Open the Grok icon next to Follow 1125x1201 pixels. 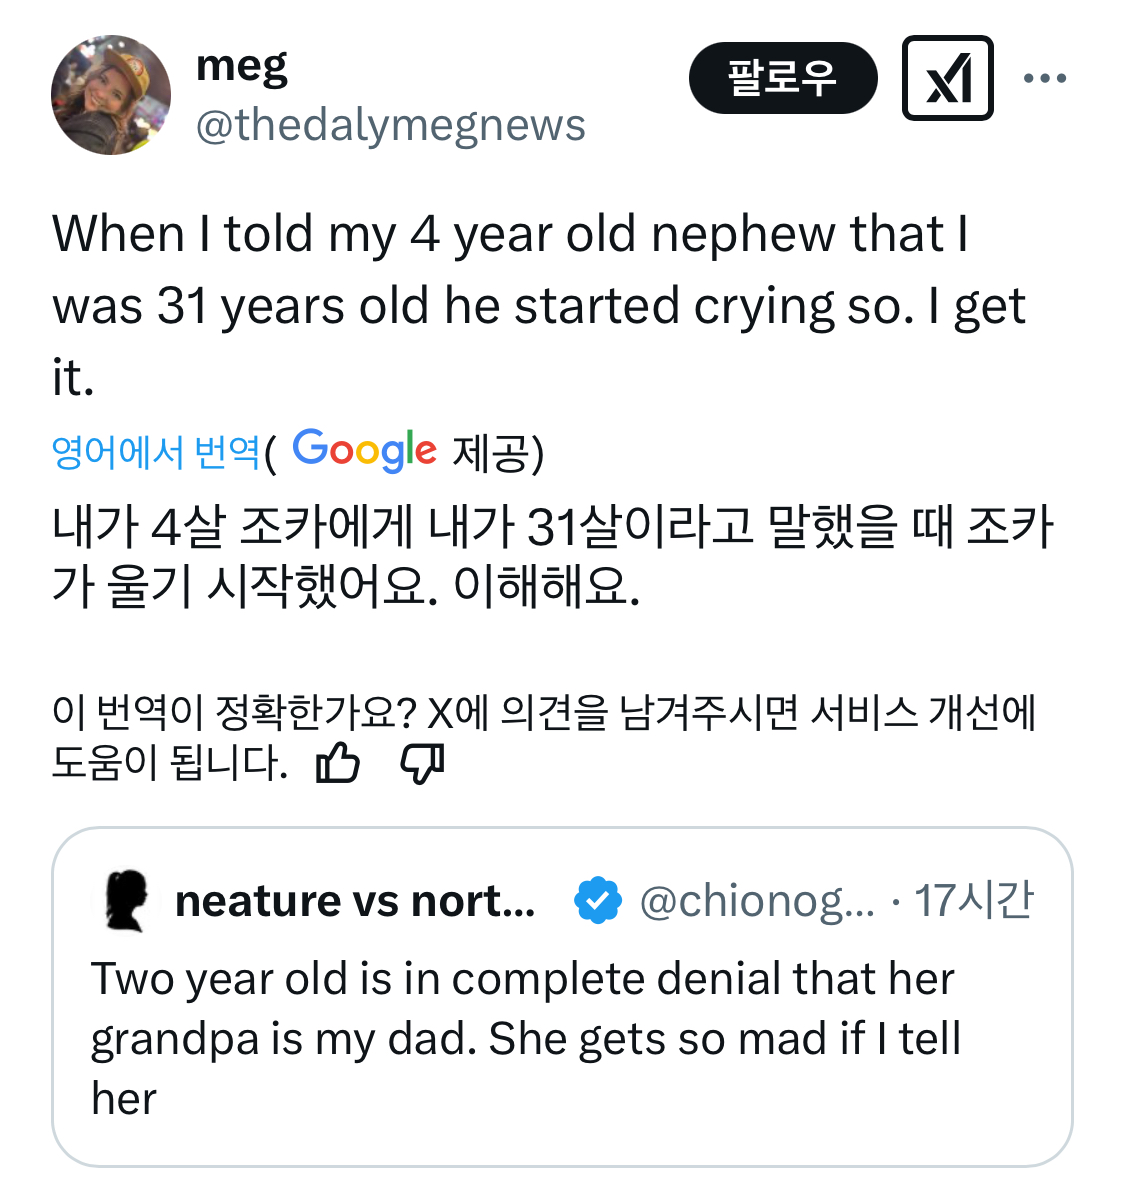click(x=947, y=78)
